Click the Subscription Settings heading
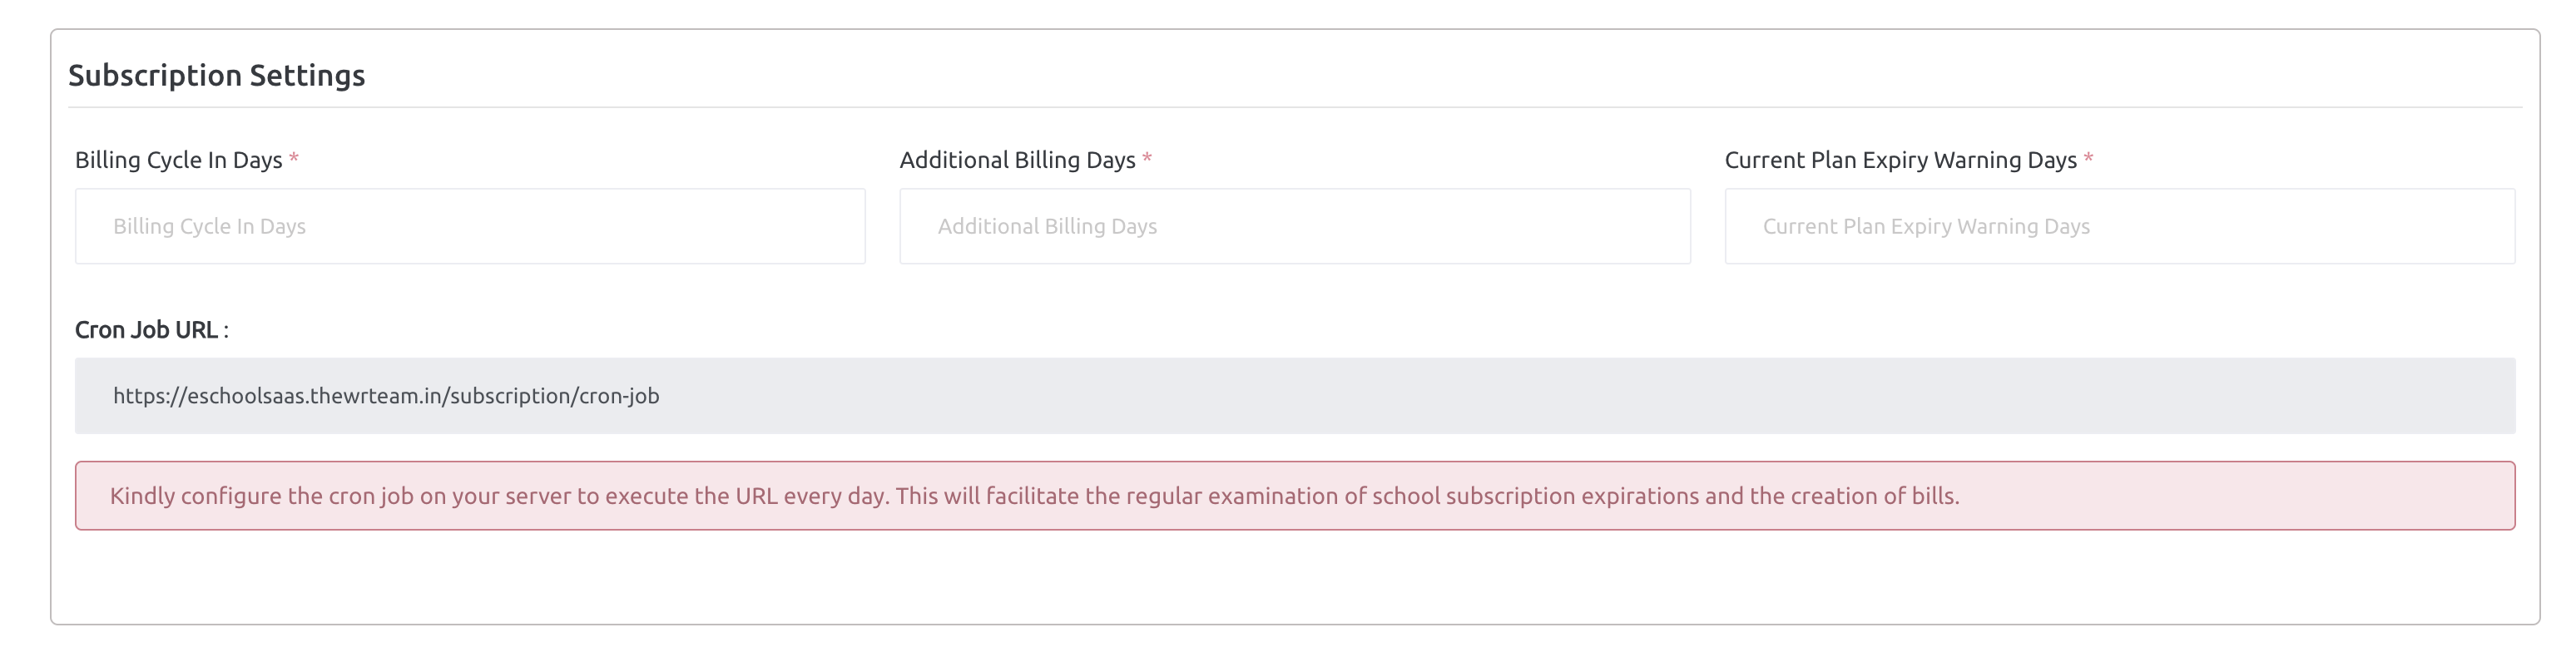This screenshot has width=2576, height=652. [x=216, y=73]
